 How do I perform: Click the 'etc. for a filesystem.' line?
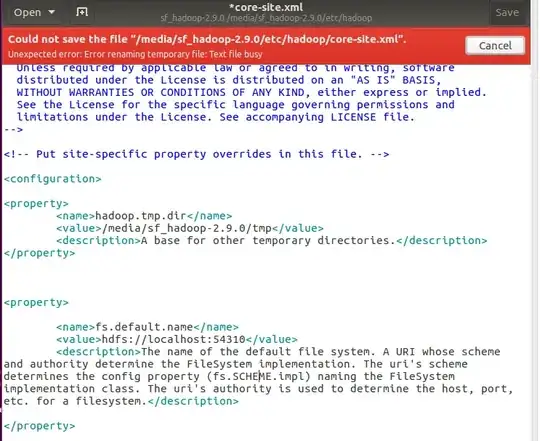[121, 401]
